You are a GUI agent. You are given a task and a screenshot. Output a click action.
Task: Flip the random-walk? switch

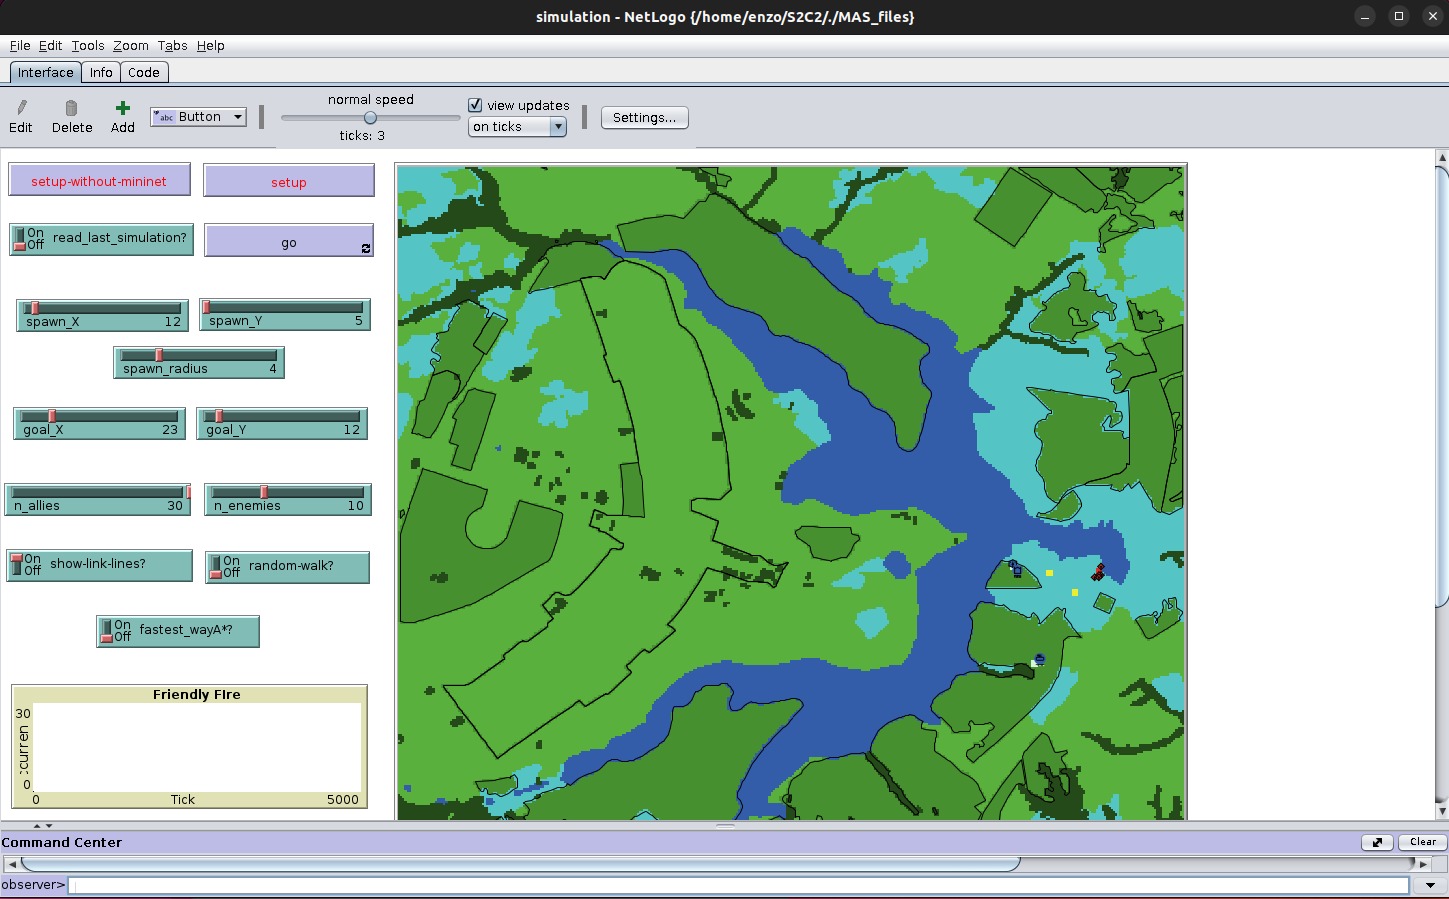click(x=215, y=567)
